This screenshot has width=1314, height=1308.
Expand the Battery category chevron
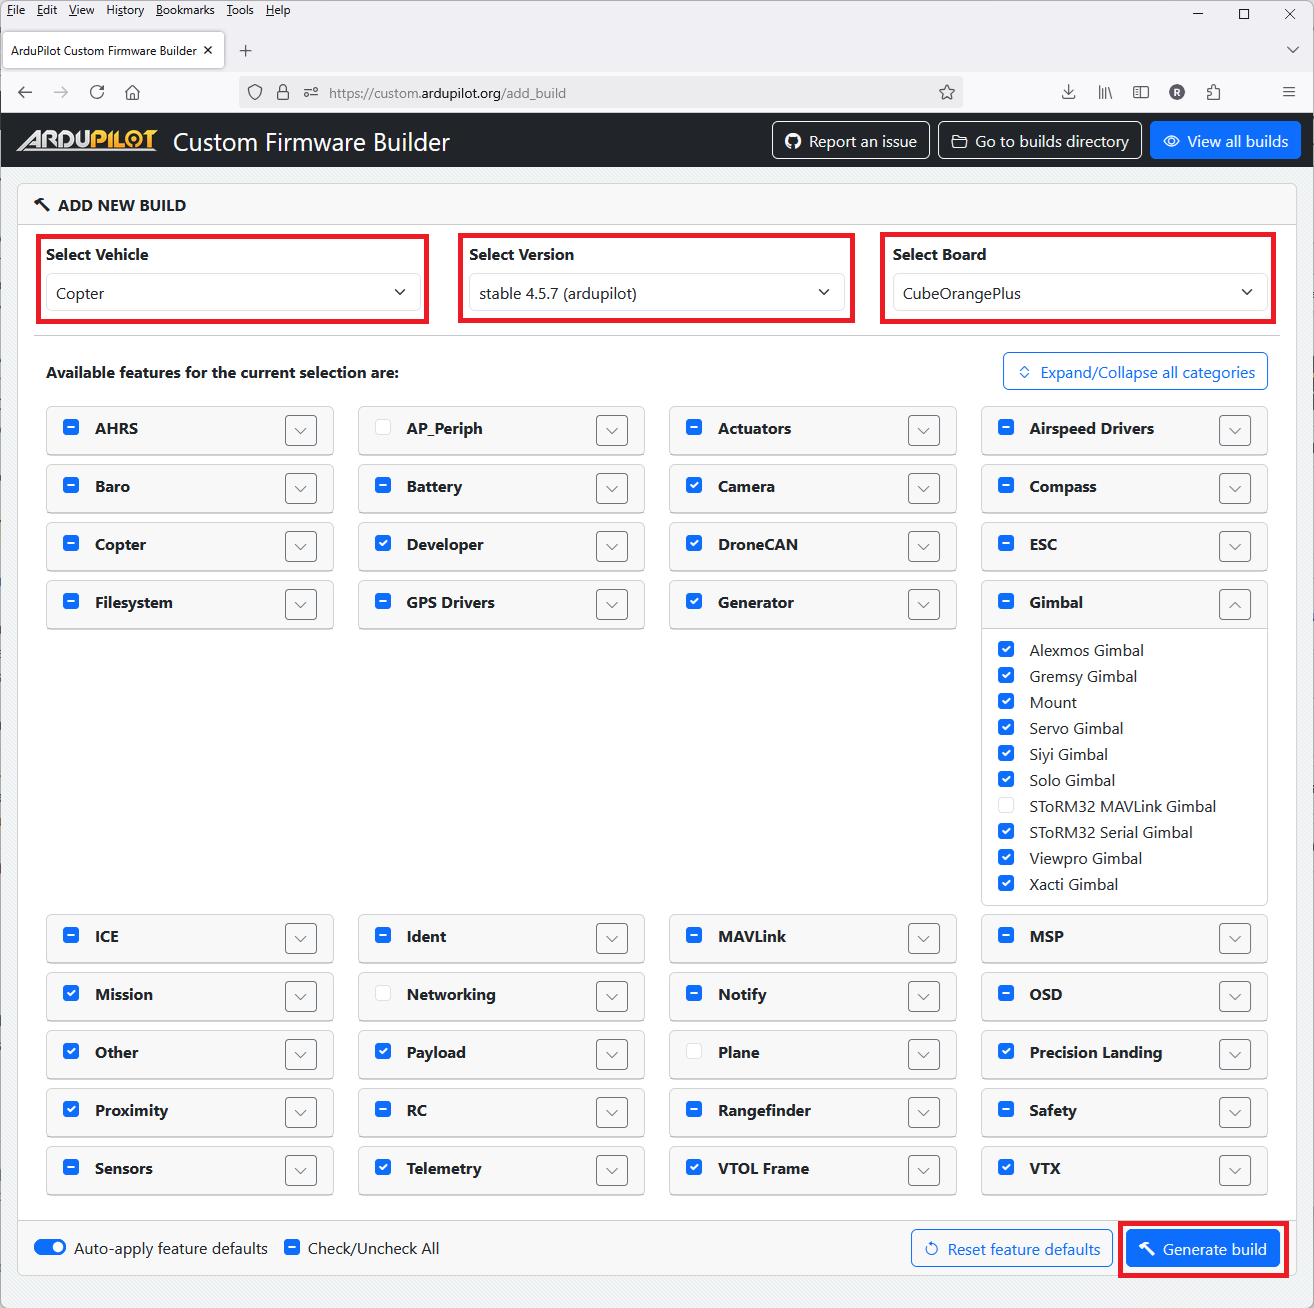[x=612, y=488]
